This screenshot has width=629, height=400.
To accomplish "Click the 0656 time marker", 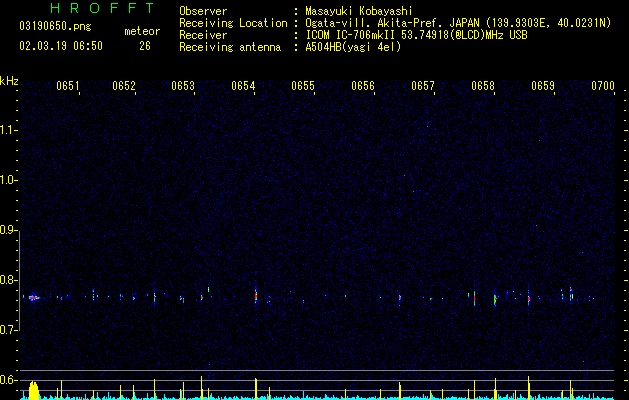I will coord(363,86).
